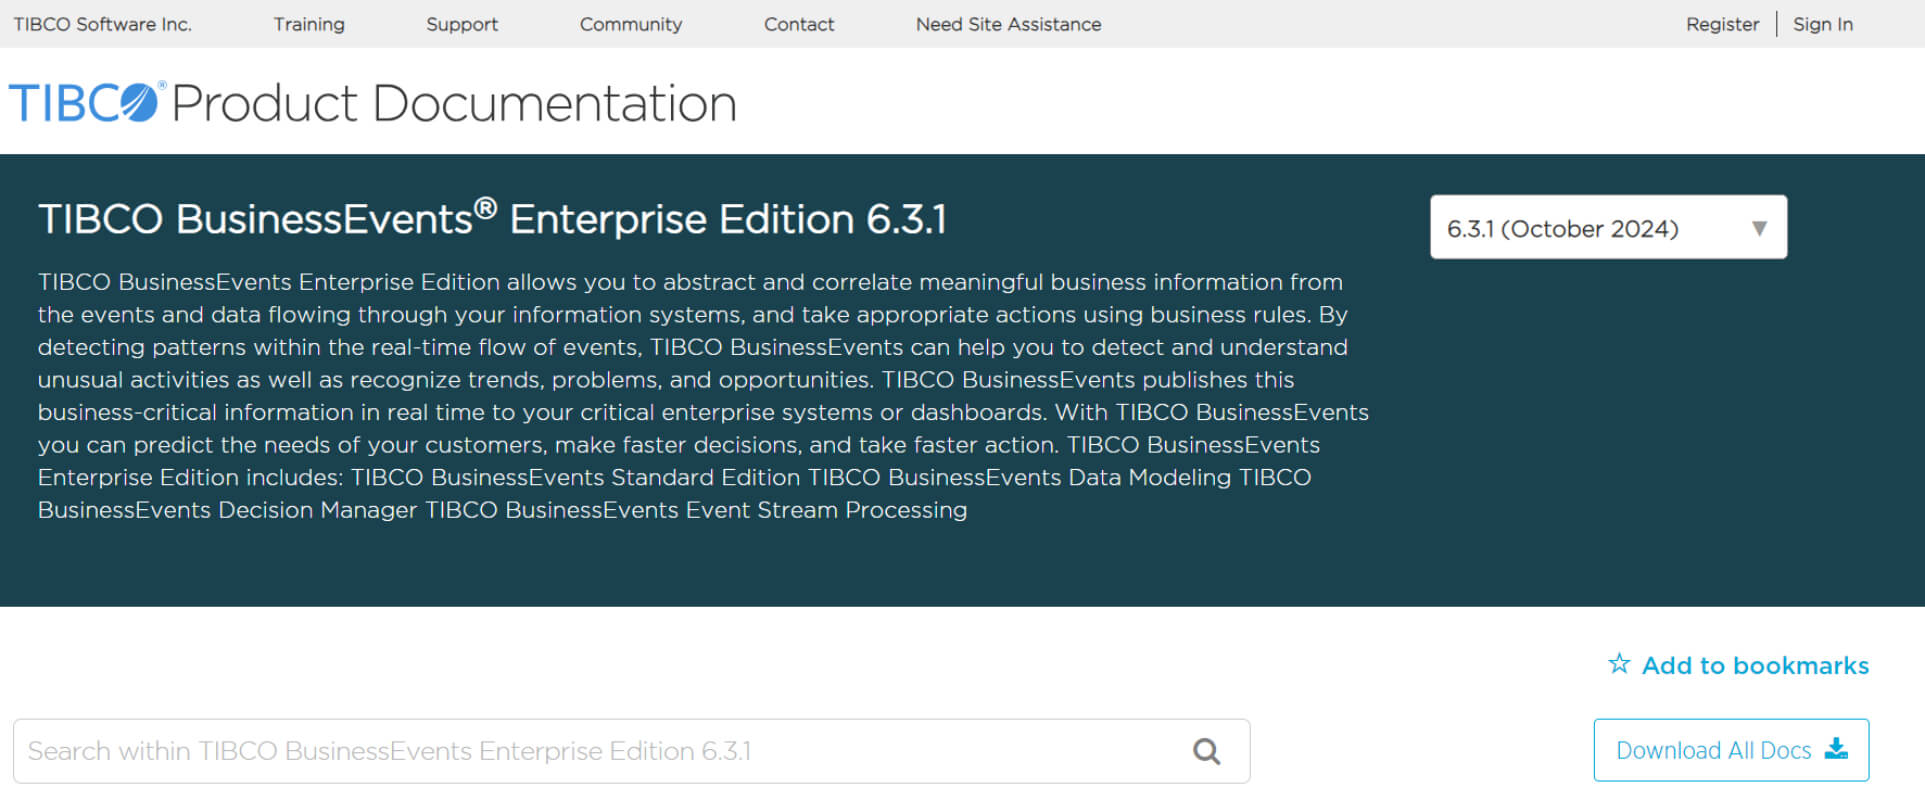Screen dimensions: 1925x800
Task: Click the Download All Docs button
Action: tap(1731, 750)
